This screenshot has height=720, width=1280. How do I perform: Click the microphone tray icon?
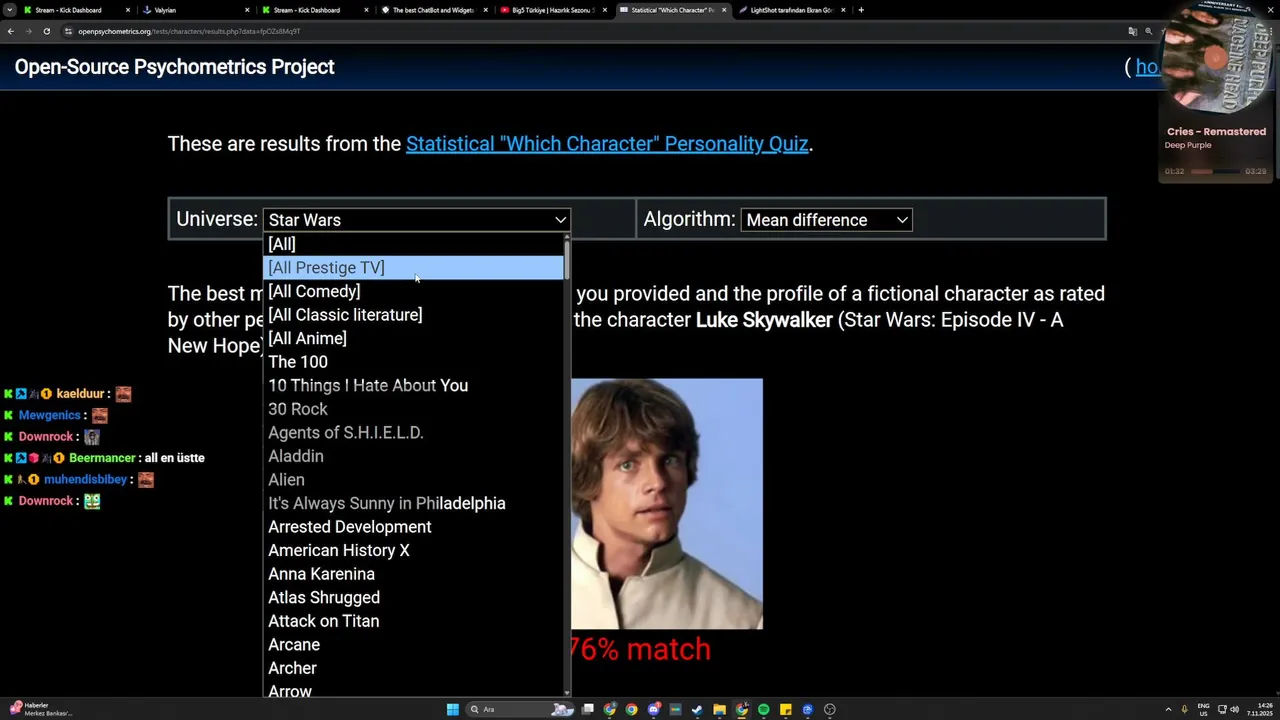[1185, 709]
